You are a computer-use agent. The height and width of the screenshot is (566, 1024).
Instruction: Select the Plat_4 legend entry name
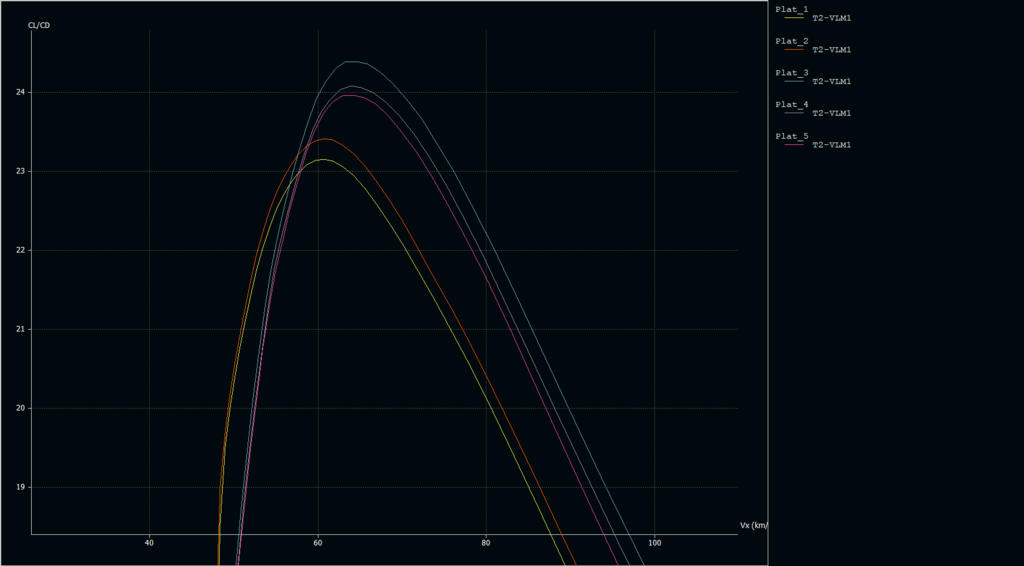(792, 104)
